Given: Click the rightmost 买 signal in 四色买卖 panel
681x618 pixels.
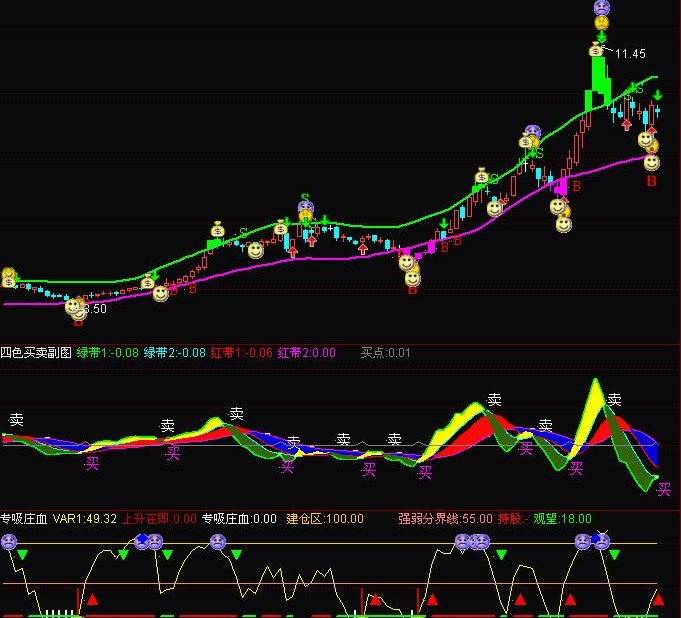Looking at the screenshot, I should [x=664, y=489].
